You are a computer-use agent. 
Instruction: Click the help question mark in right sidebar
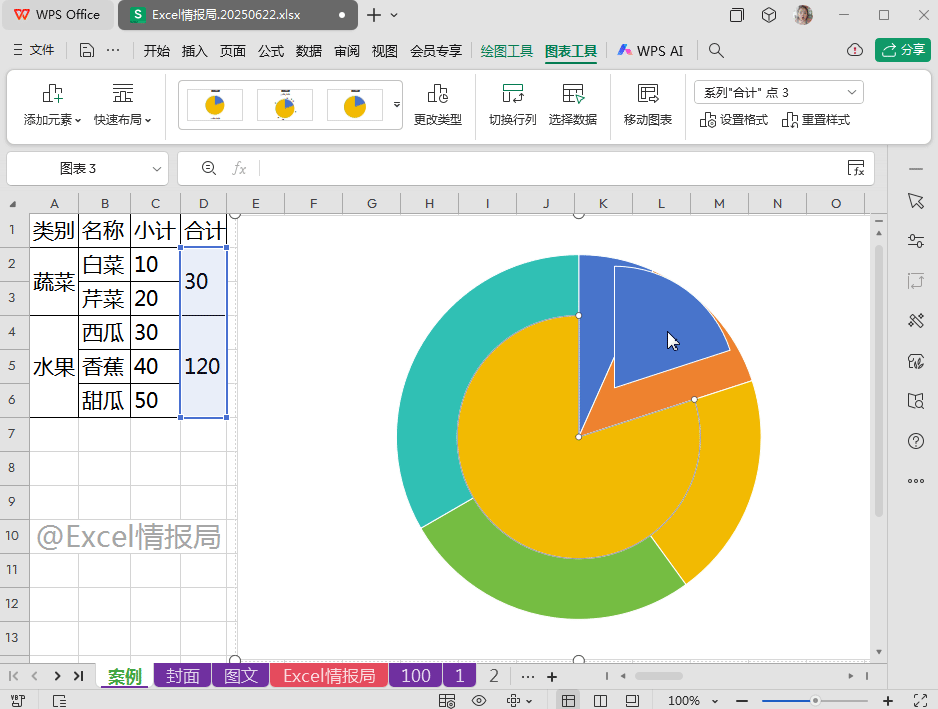click(x=915, y=440)
